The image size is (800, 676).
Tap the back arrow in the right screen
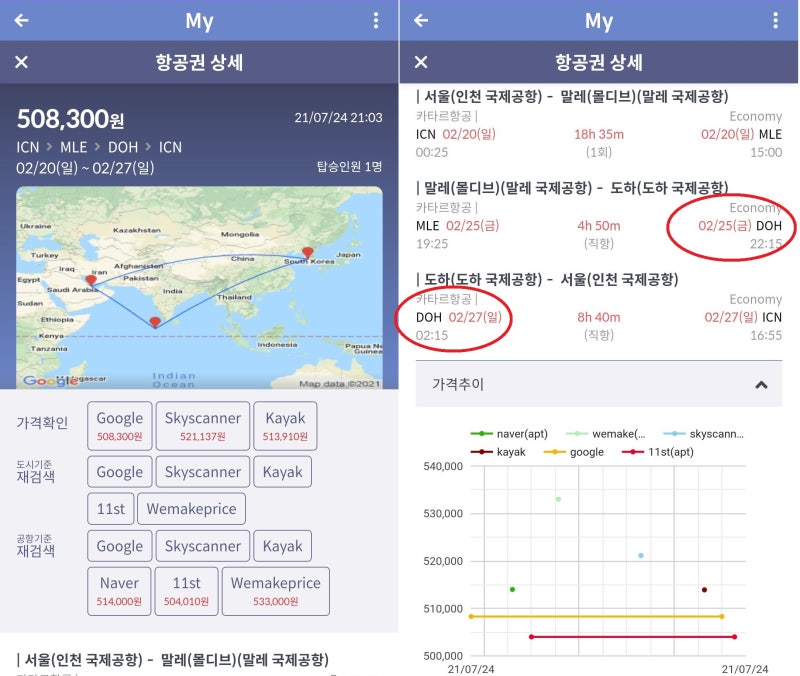(421, 20)
